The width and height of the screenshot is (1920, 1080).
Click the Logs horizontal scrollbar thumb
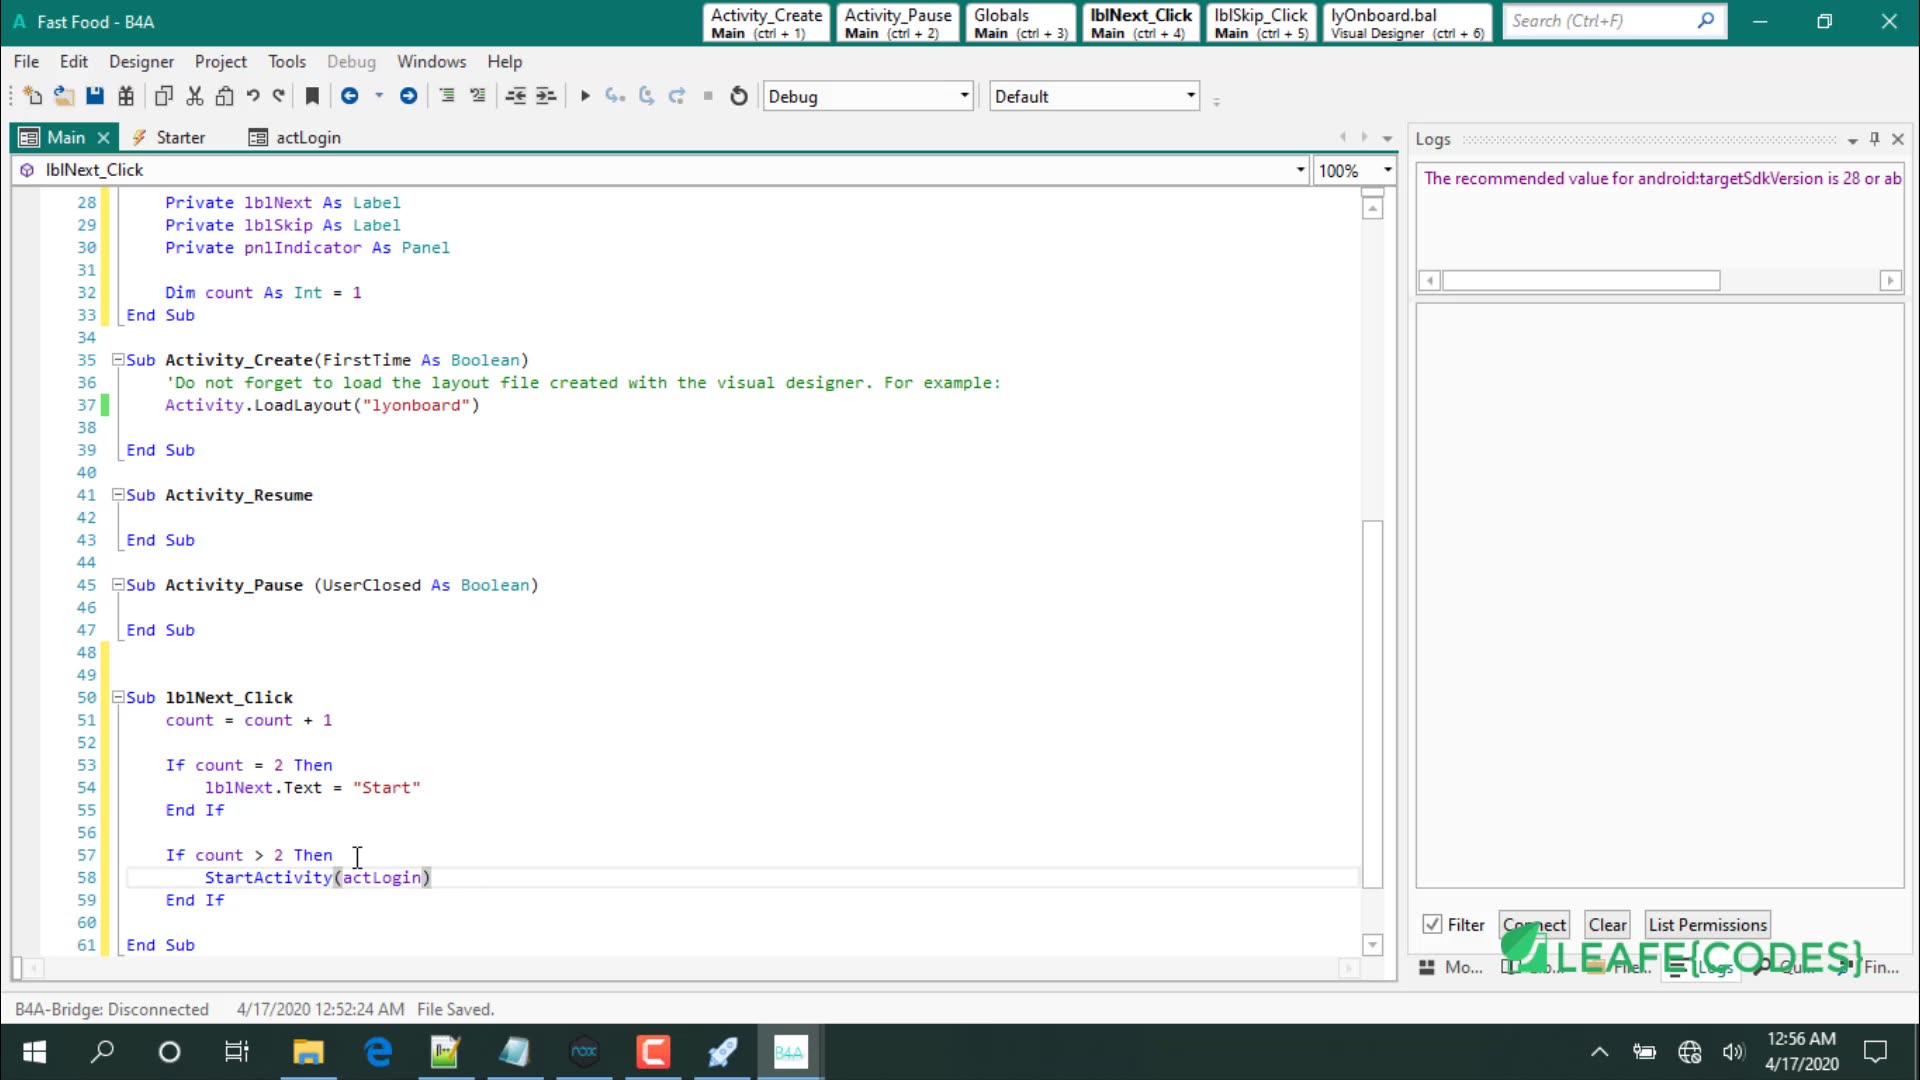point(1580,281)
